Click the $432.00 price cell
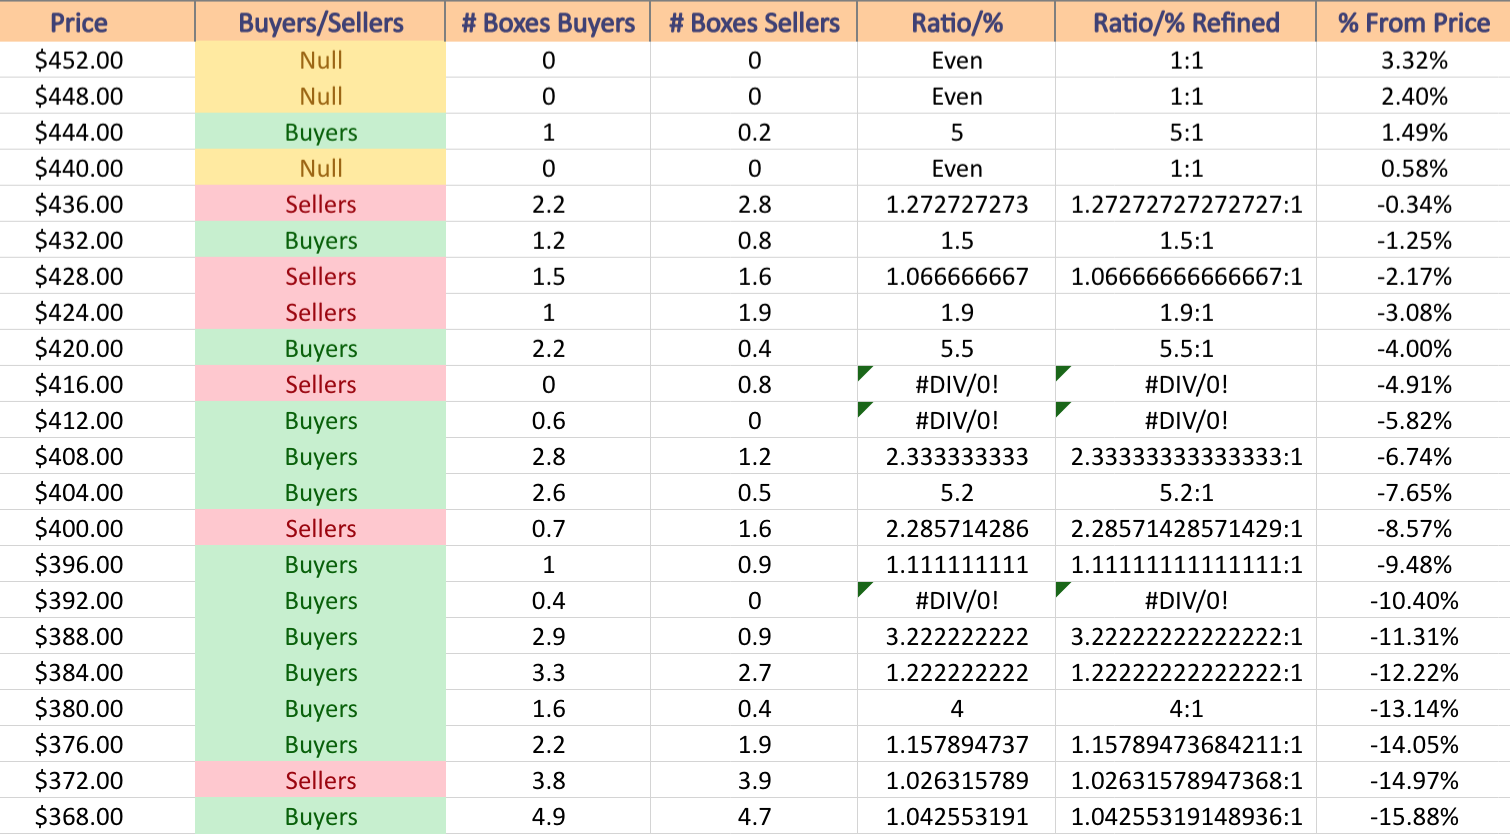Viewport: 1510px width, 834px height. click(97, 240)
